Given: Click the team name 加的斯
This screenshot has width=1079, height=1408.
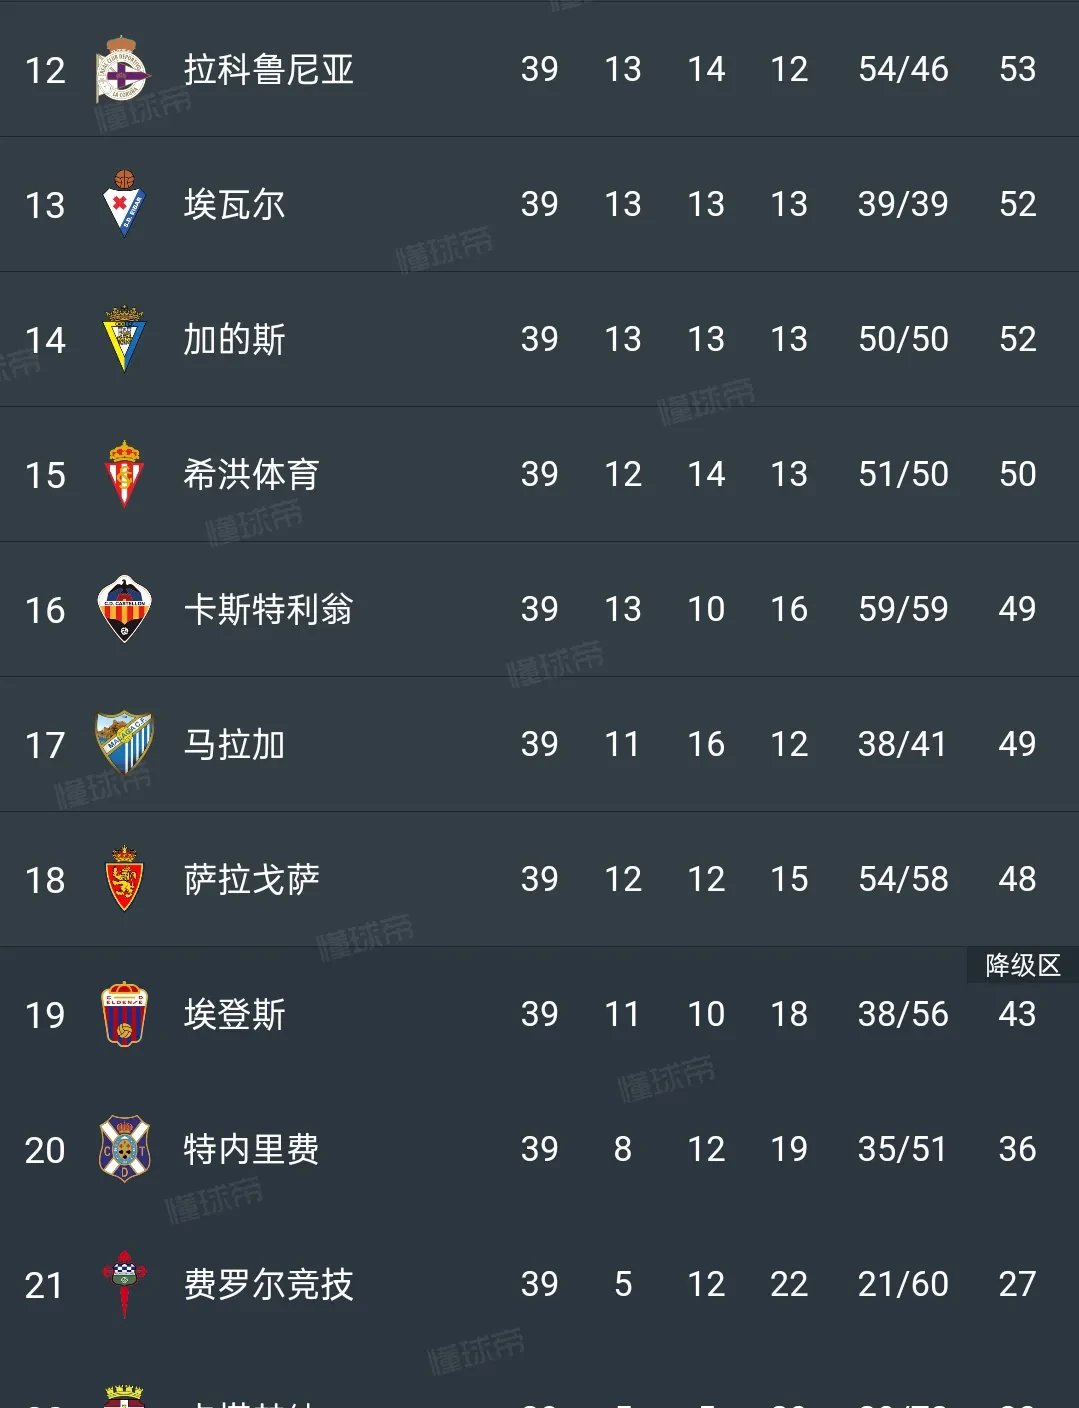Looking at the screenshot, I should [234, 340].
